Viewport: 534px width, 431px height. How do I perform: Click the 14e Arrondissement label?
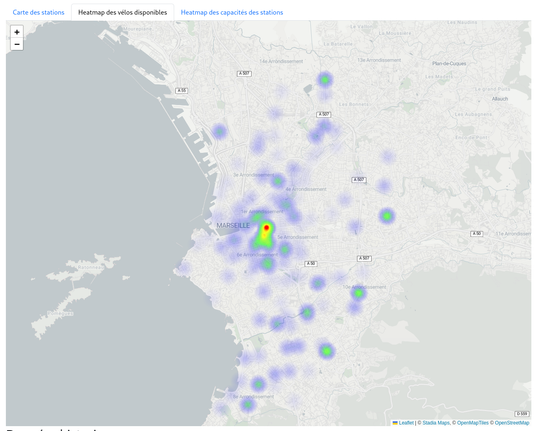click(281, 61)
